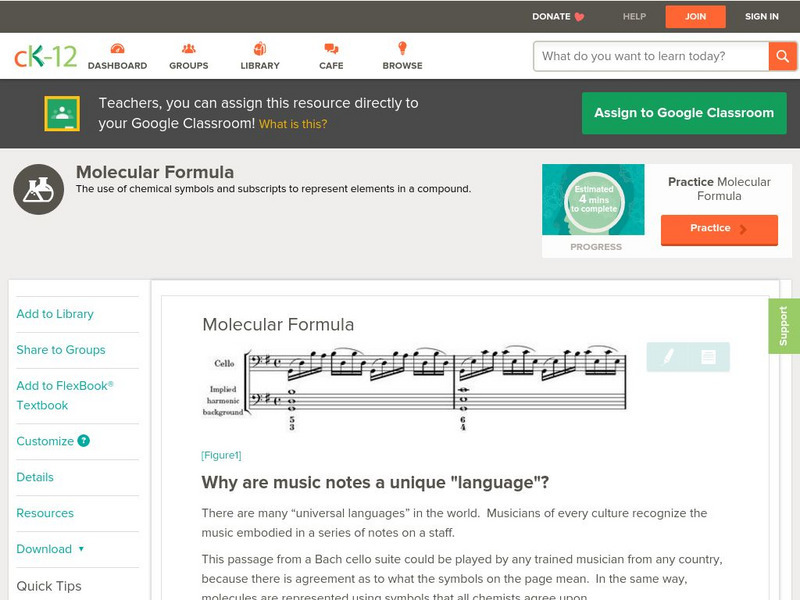Click the Library menu label
The image size is (800, 600).
tap(260, 66)
